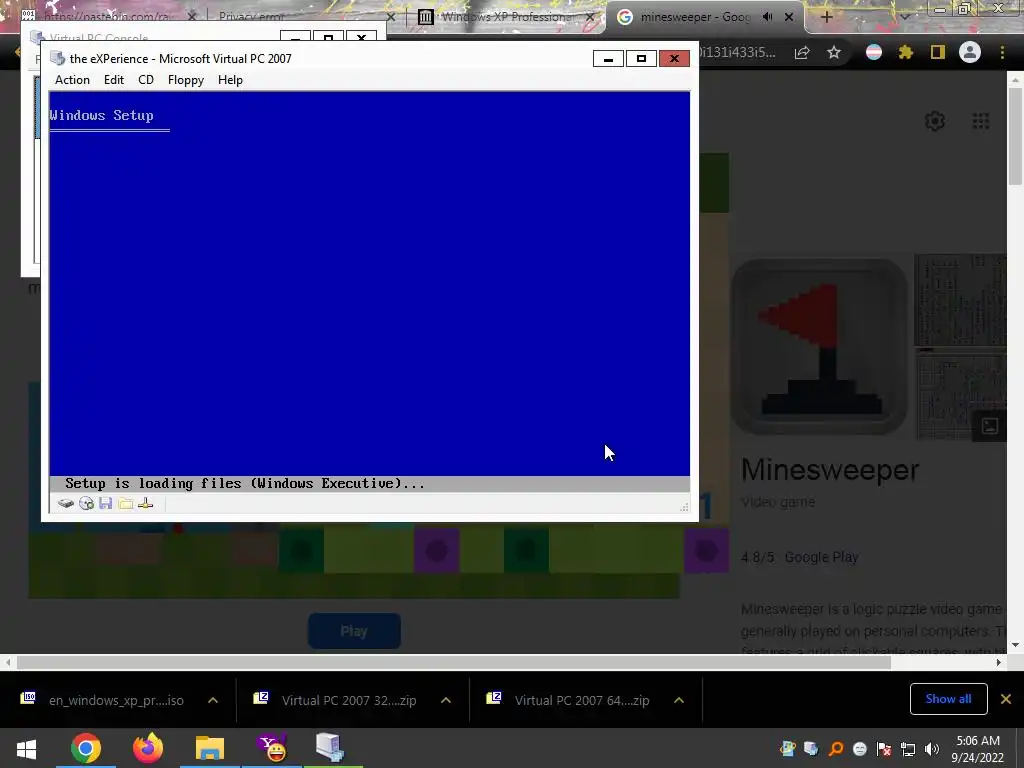Open the CD menu in Virtual PC
This screenshot has width=1024, height=768.
coord(146,80)
